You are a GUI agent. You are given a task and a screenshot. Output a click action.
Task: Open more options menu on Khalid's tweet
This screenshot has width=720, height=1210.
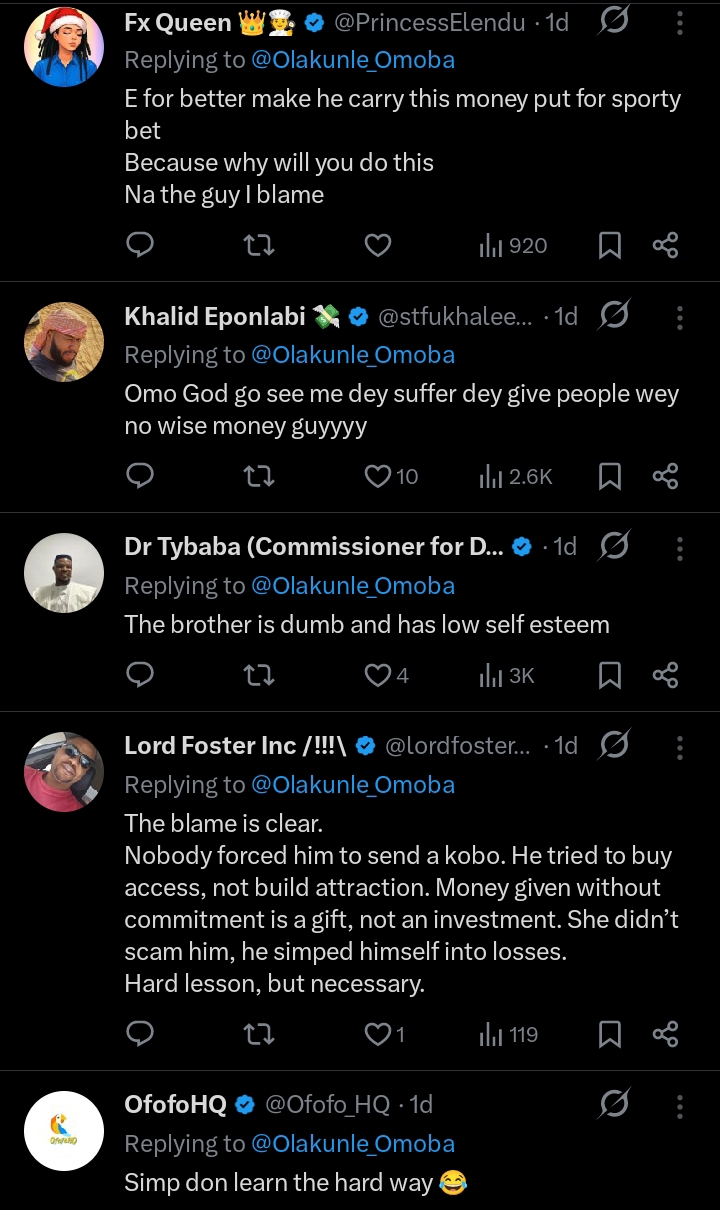tap(680, 317)
